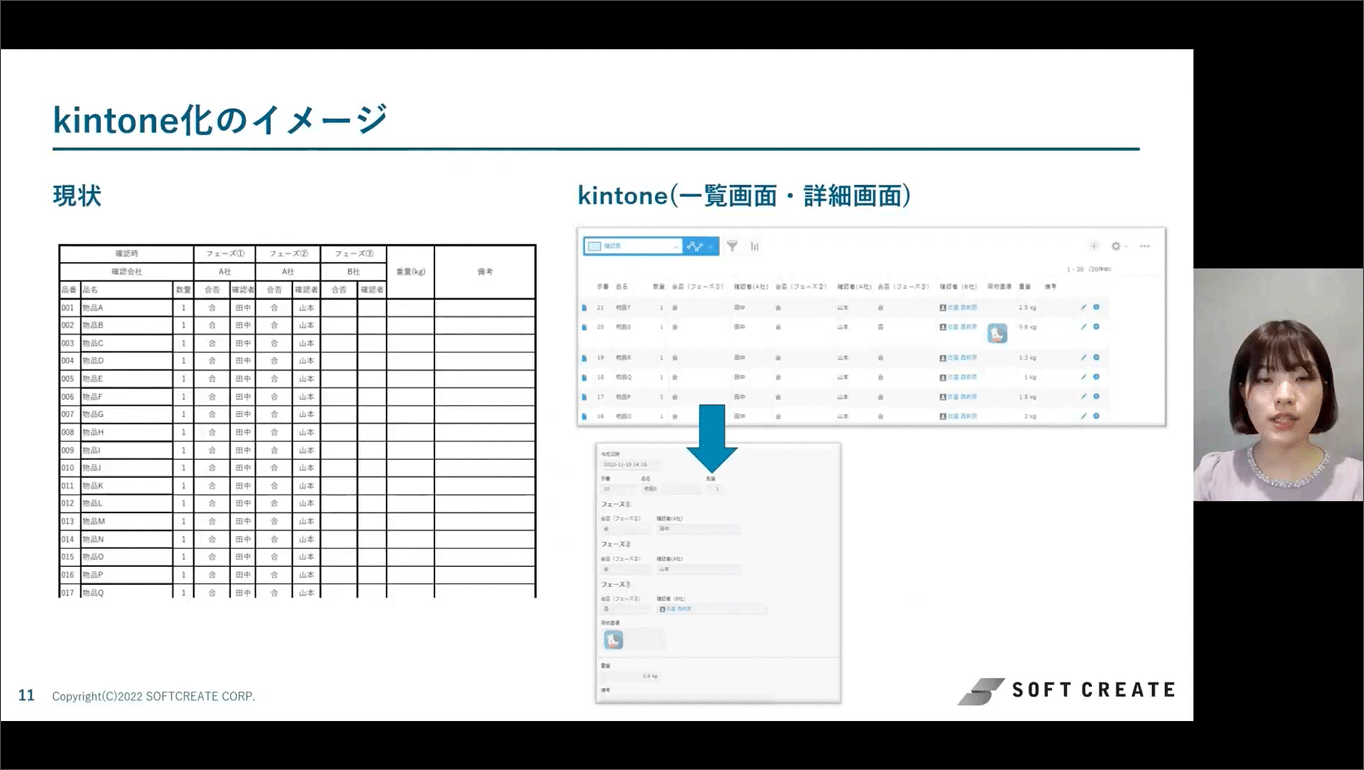
Task: Click the フェーズ② heading in detail screen
Action: coord(616,544)
